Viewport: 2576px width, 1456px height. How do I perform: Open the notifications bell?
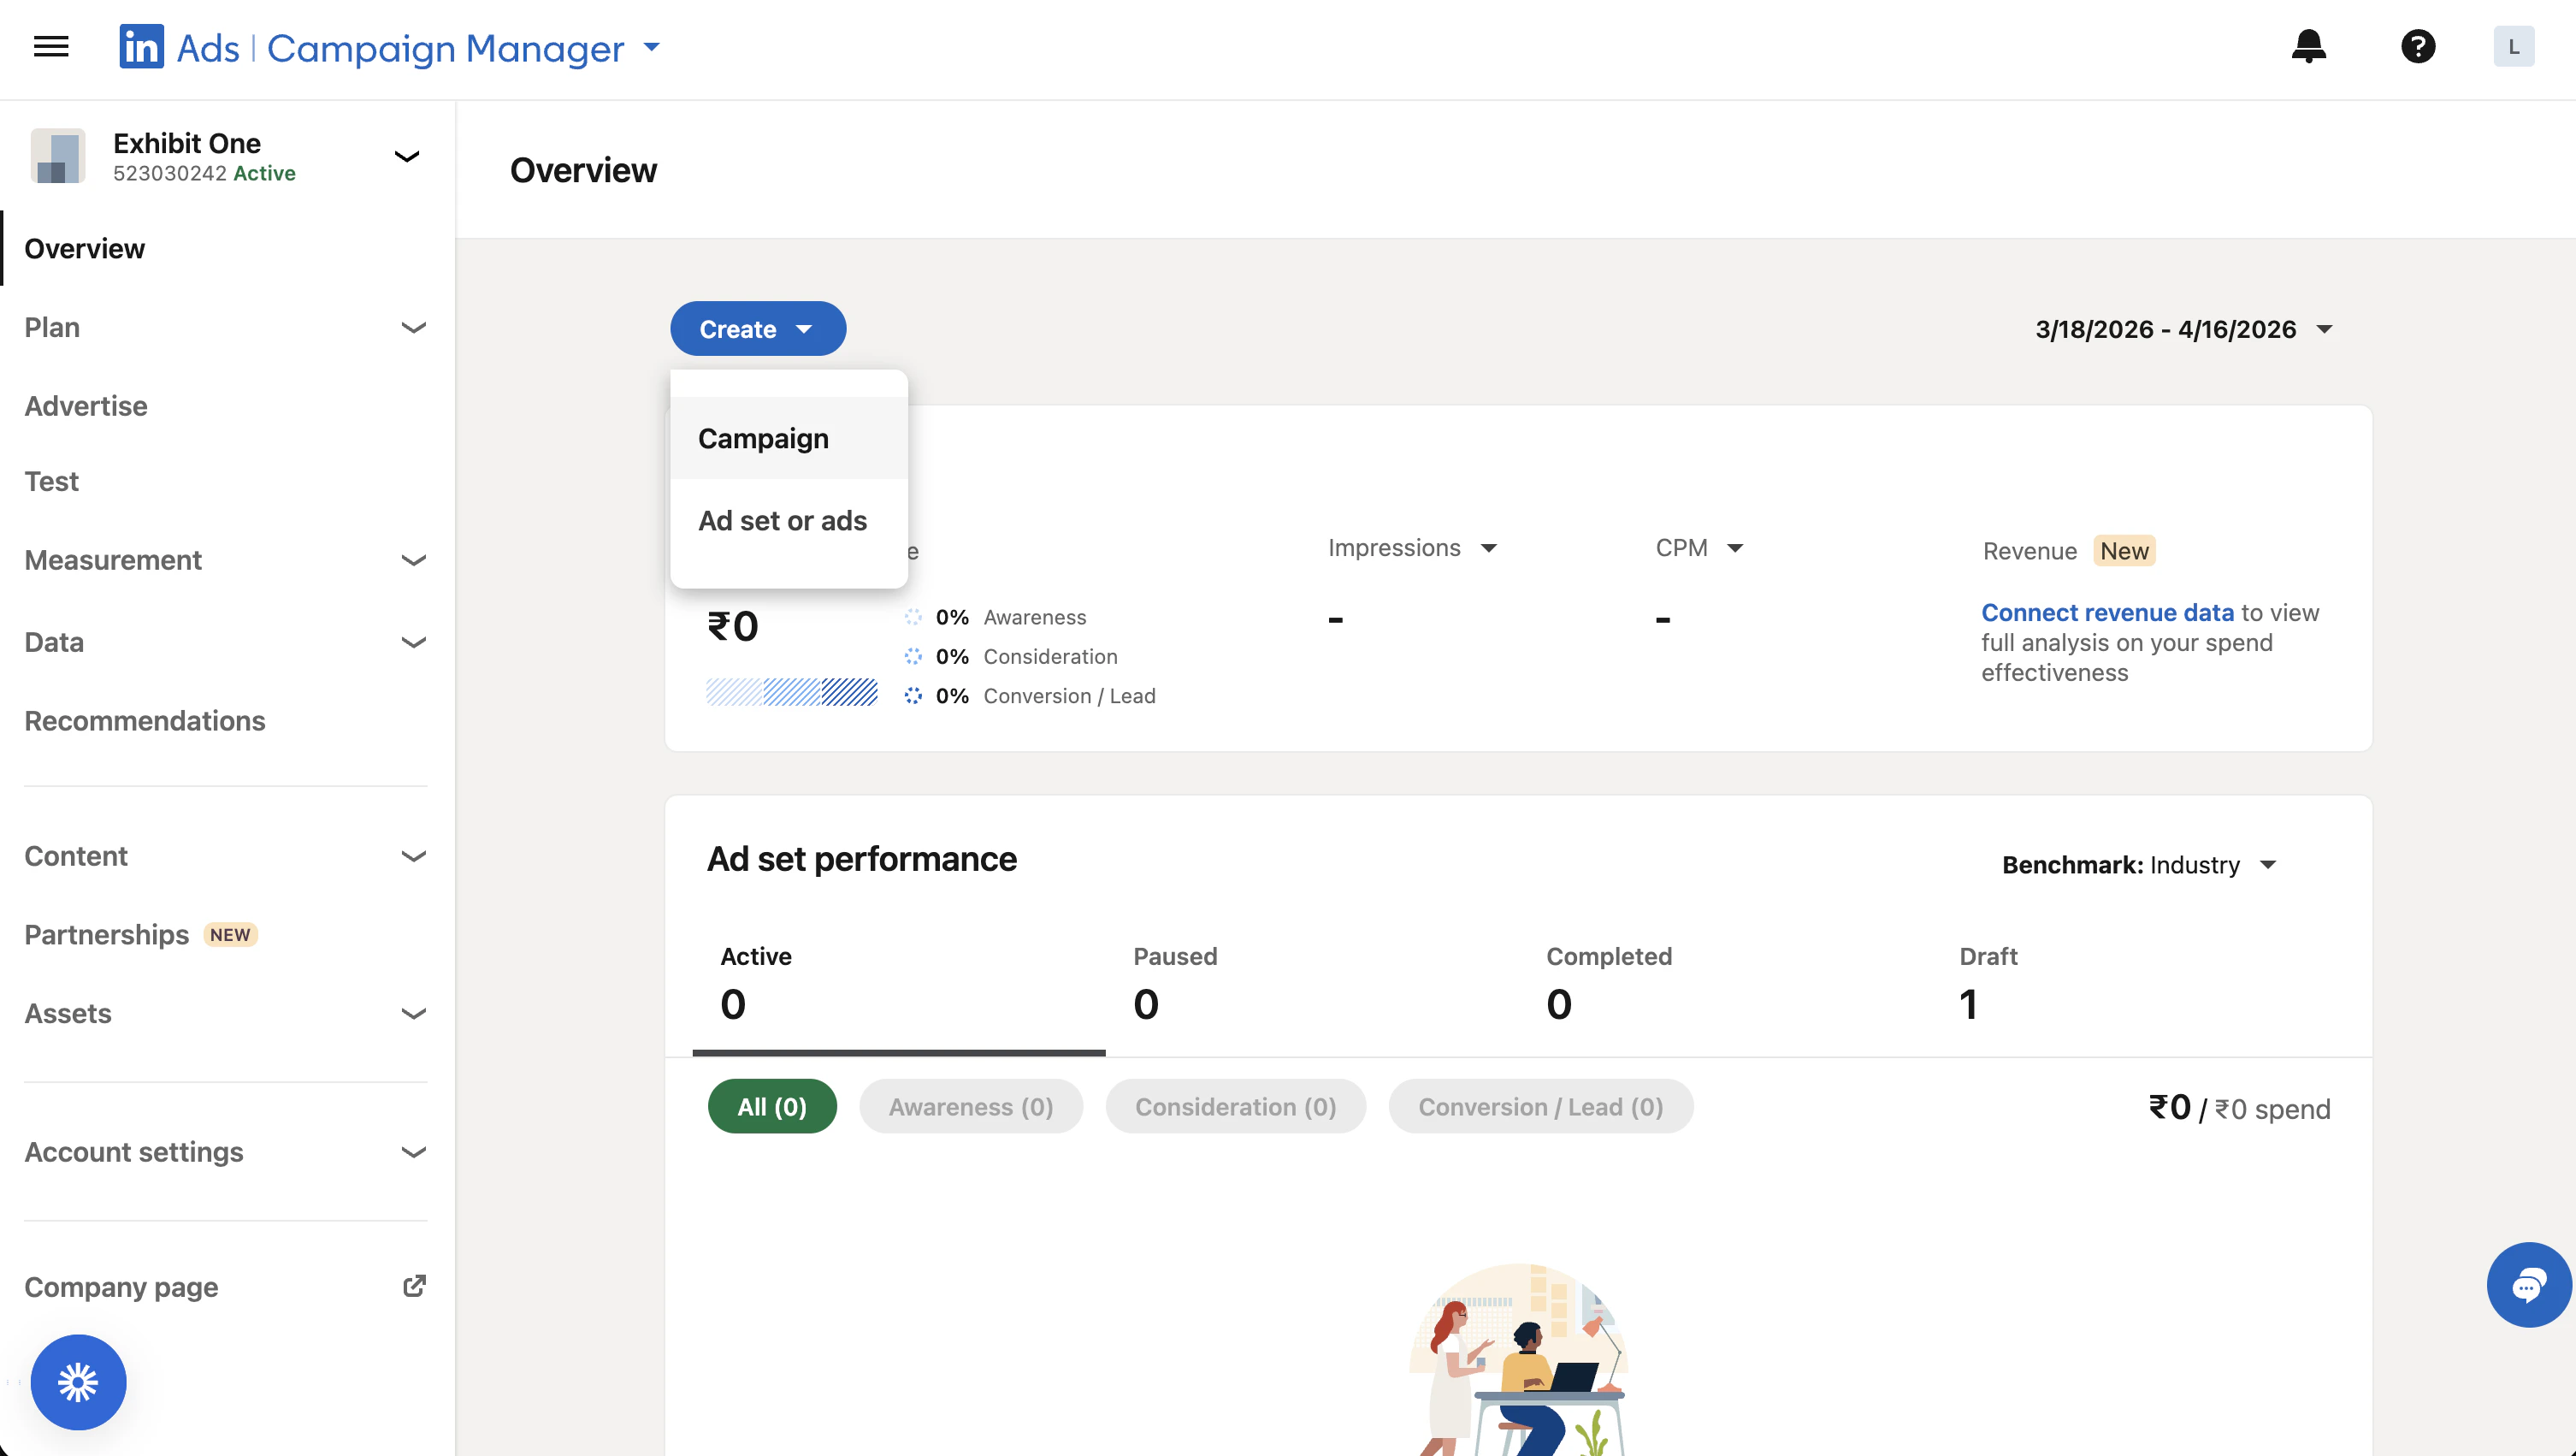[2308, 47]
